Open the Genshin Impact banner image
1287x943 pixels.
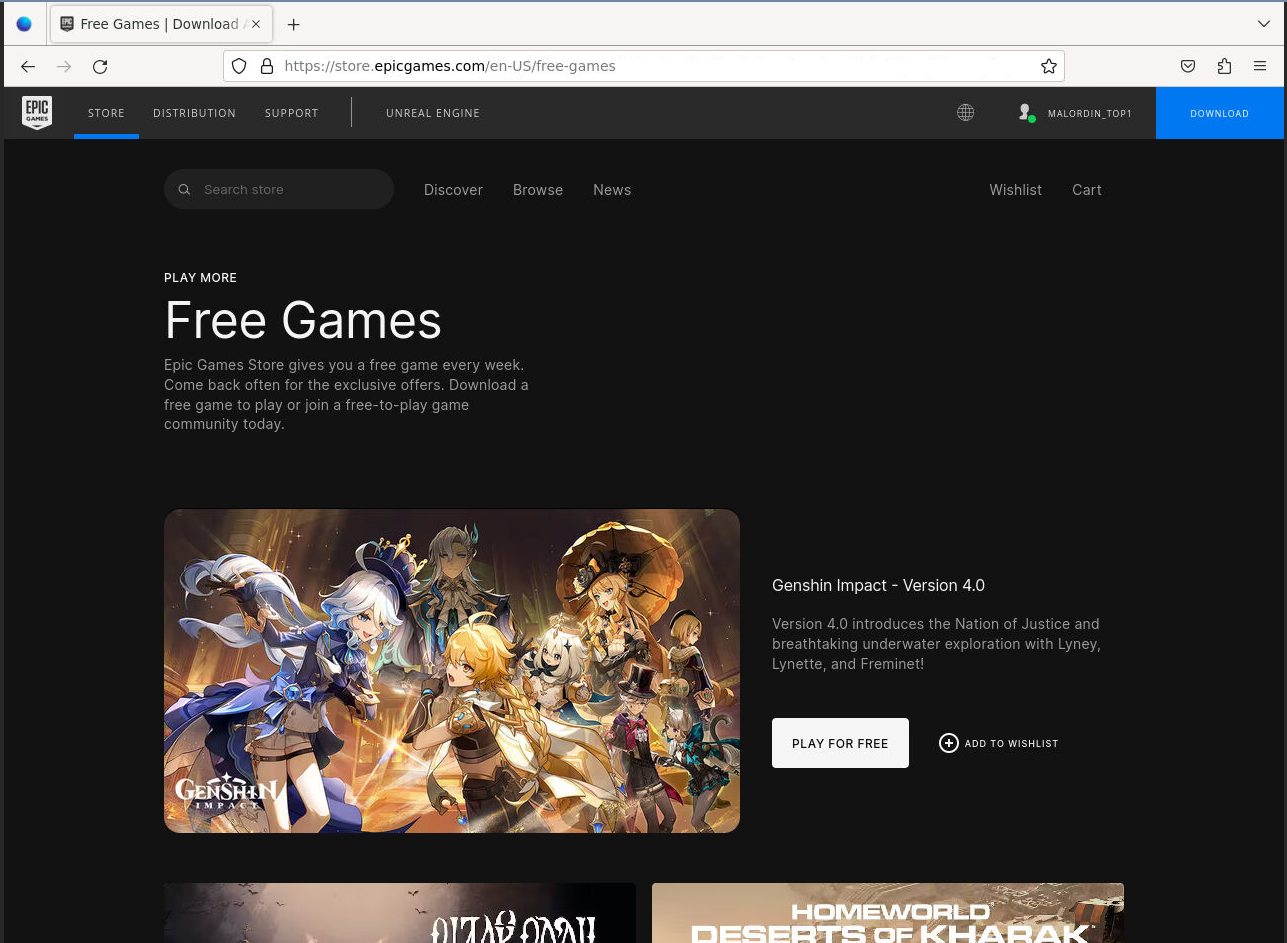tap(452, 671)
